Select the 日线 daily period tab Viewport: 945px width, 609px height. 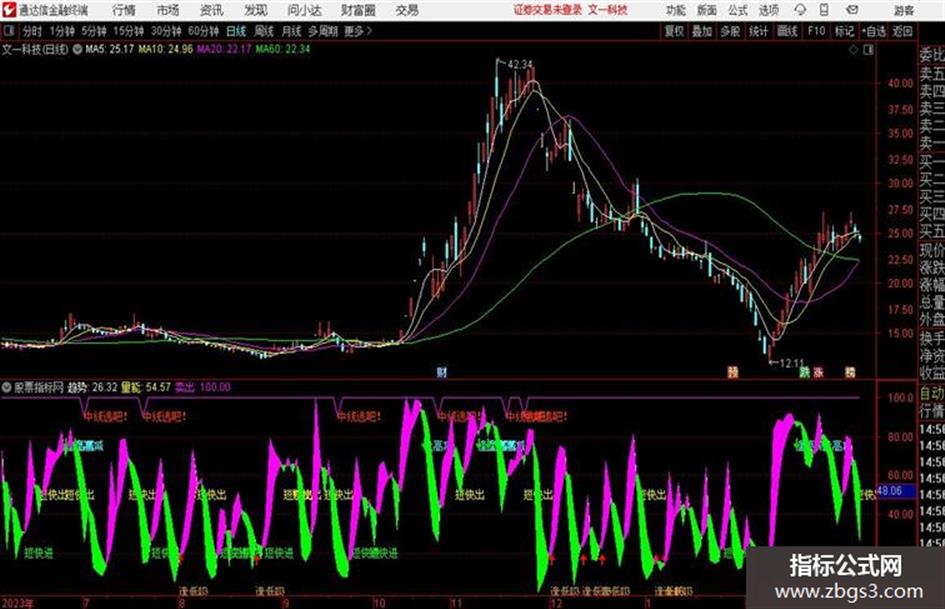(236, 31)
